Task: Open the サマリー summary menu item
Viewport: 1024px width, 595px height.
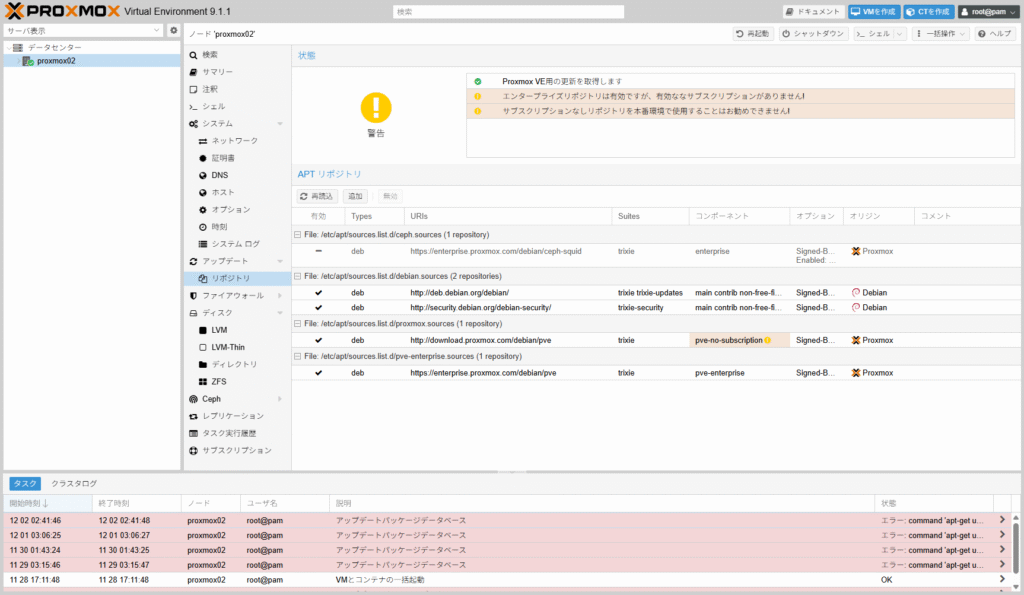Action: coord(217,72)
